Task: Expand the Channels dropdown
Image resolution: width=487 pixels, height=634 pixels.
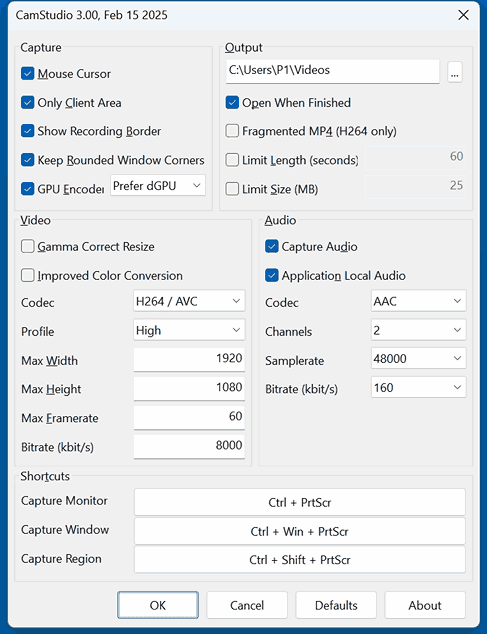Action: click(419, 330)
